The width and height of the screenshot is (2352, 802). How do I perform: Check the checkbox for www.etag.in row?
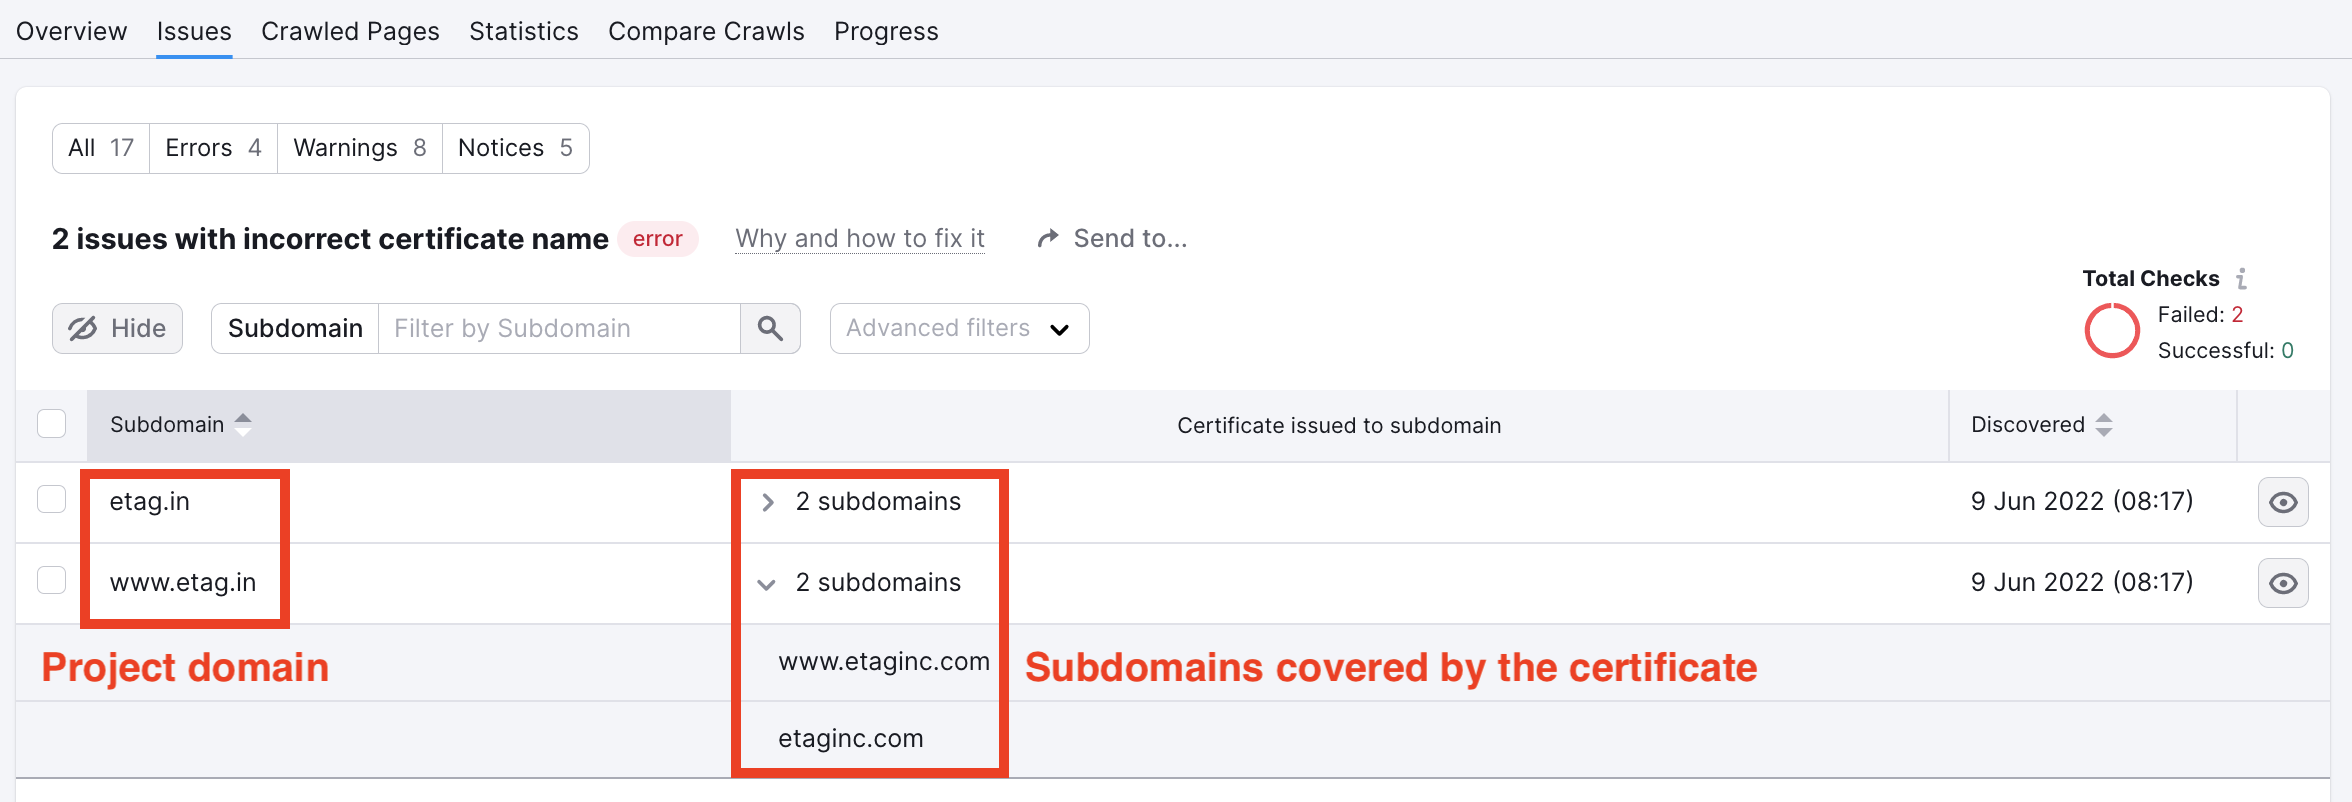click(51, 579)
